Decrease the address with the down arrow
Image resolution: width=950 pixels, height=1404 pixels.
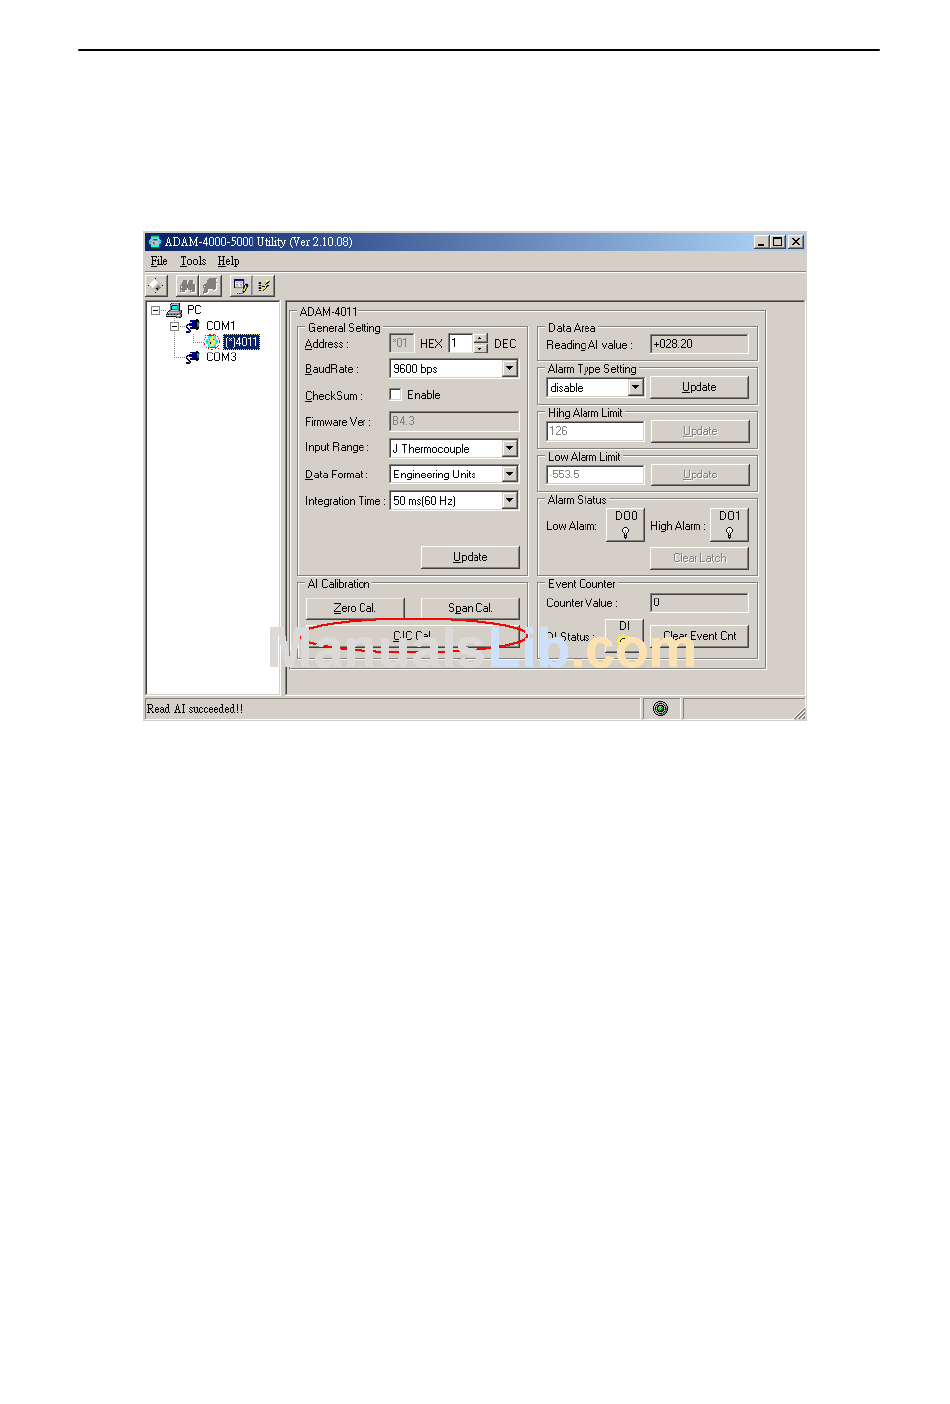click(x=481, y=348)
